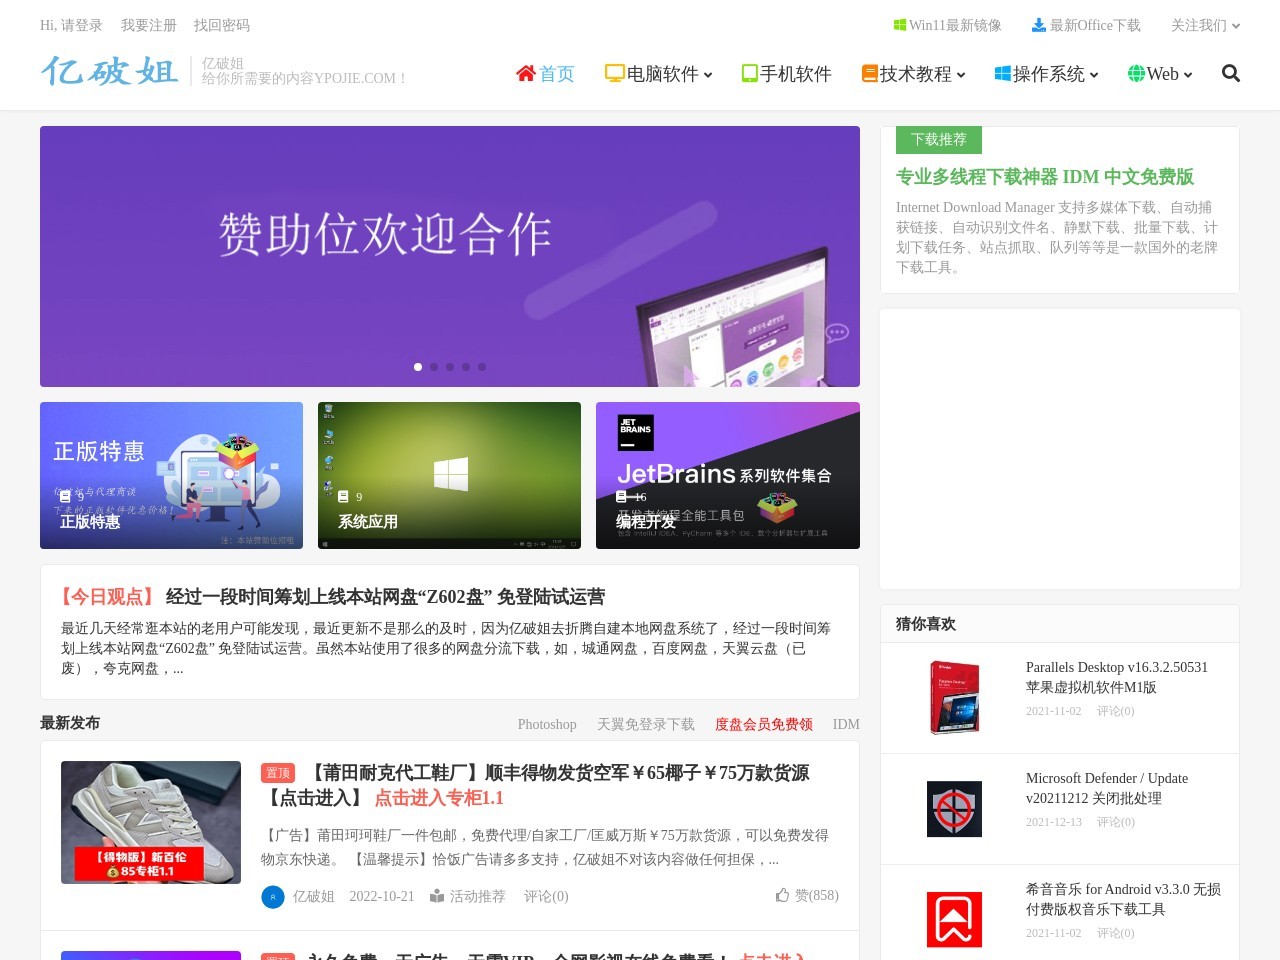
Task: Open the JetBrains 编程开发 thumbnail card
Action: pos(727,475)
